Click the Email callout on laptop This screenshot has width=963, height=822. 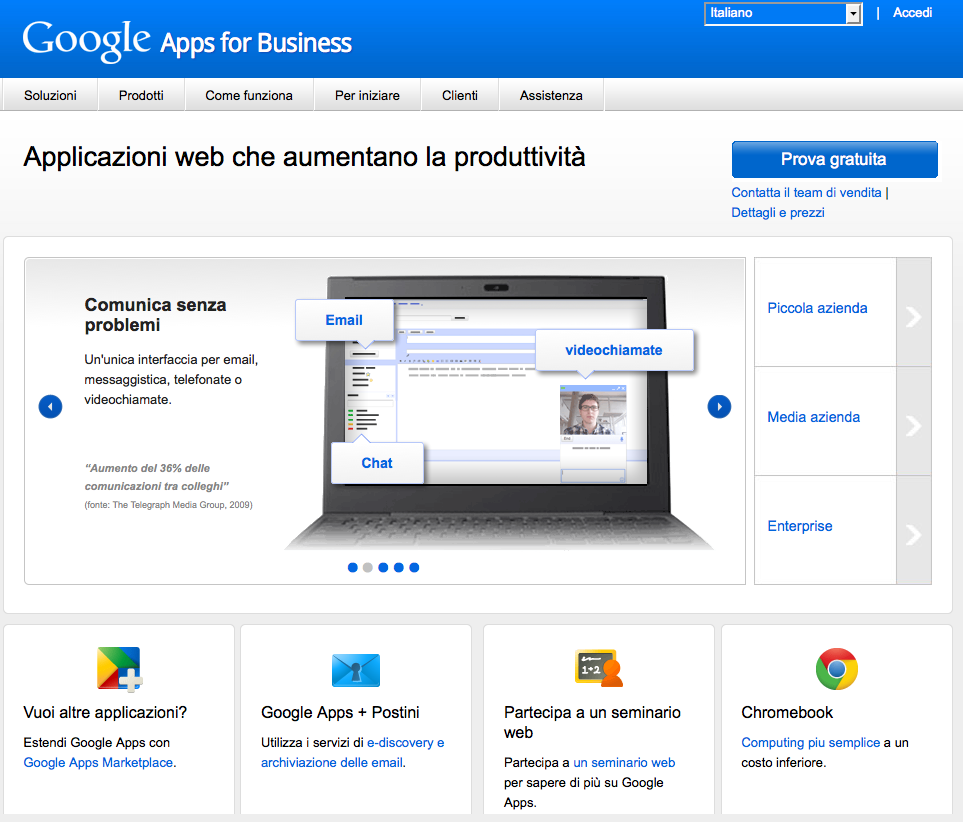pos(344,320)
